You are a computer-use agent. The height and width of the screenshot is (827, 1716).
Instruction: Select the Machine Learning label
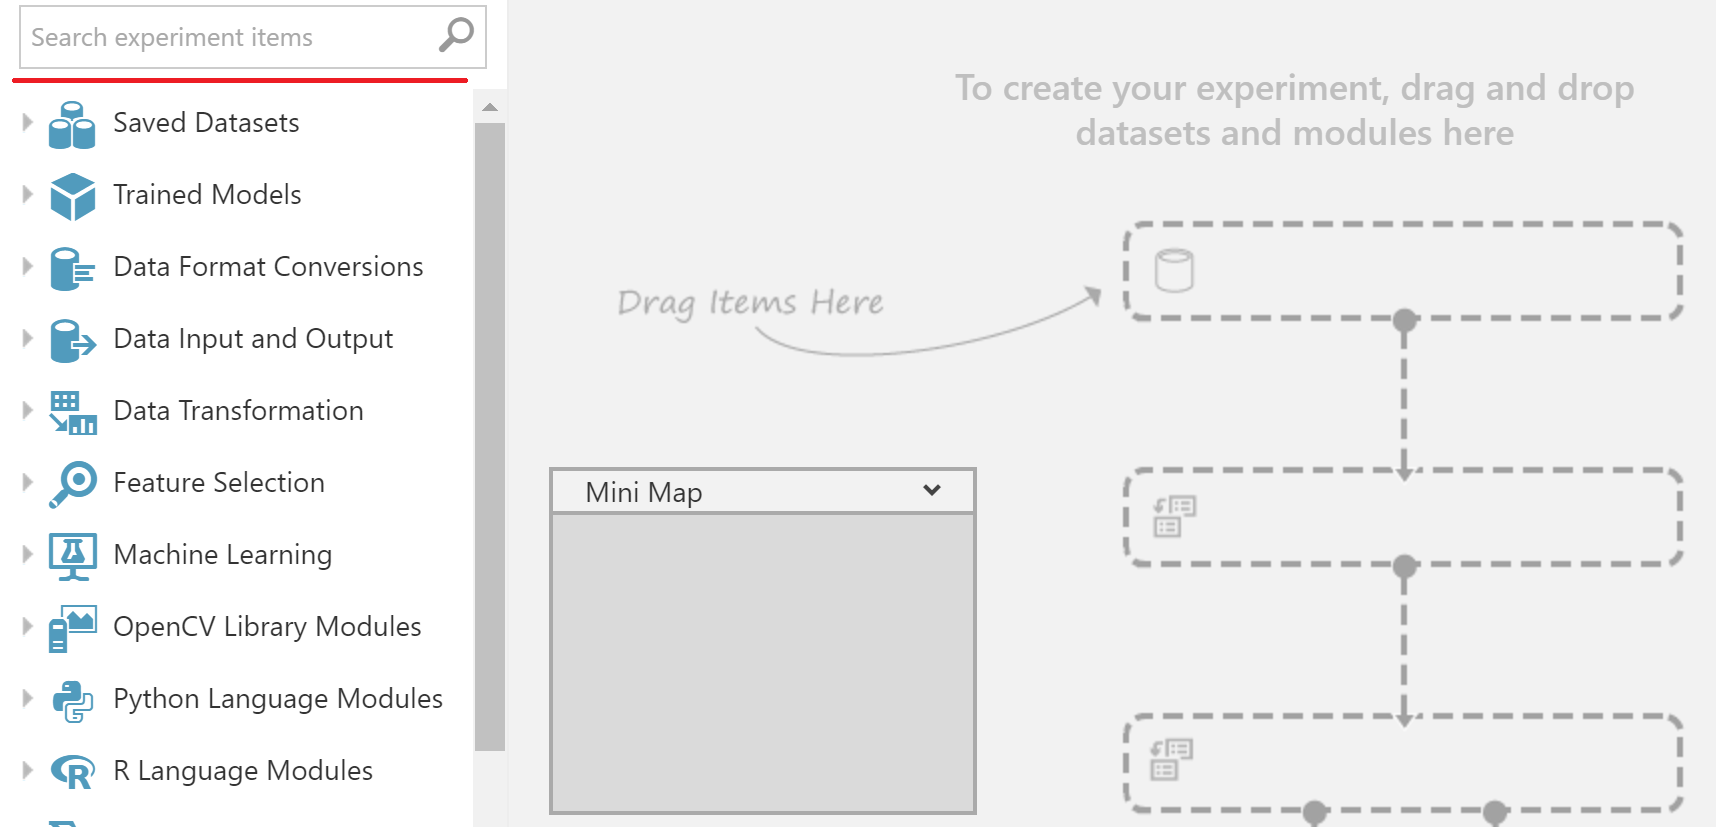(x=223, y=555)
